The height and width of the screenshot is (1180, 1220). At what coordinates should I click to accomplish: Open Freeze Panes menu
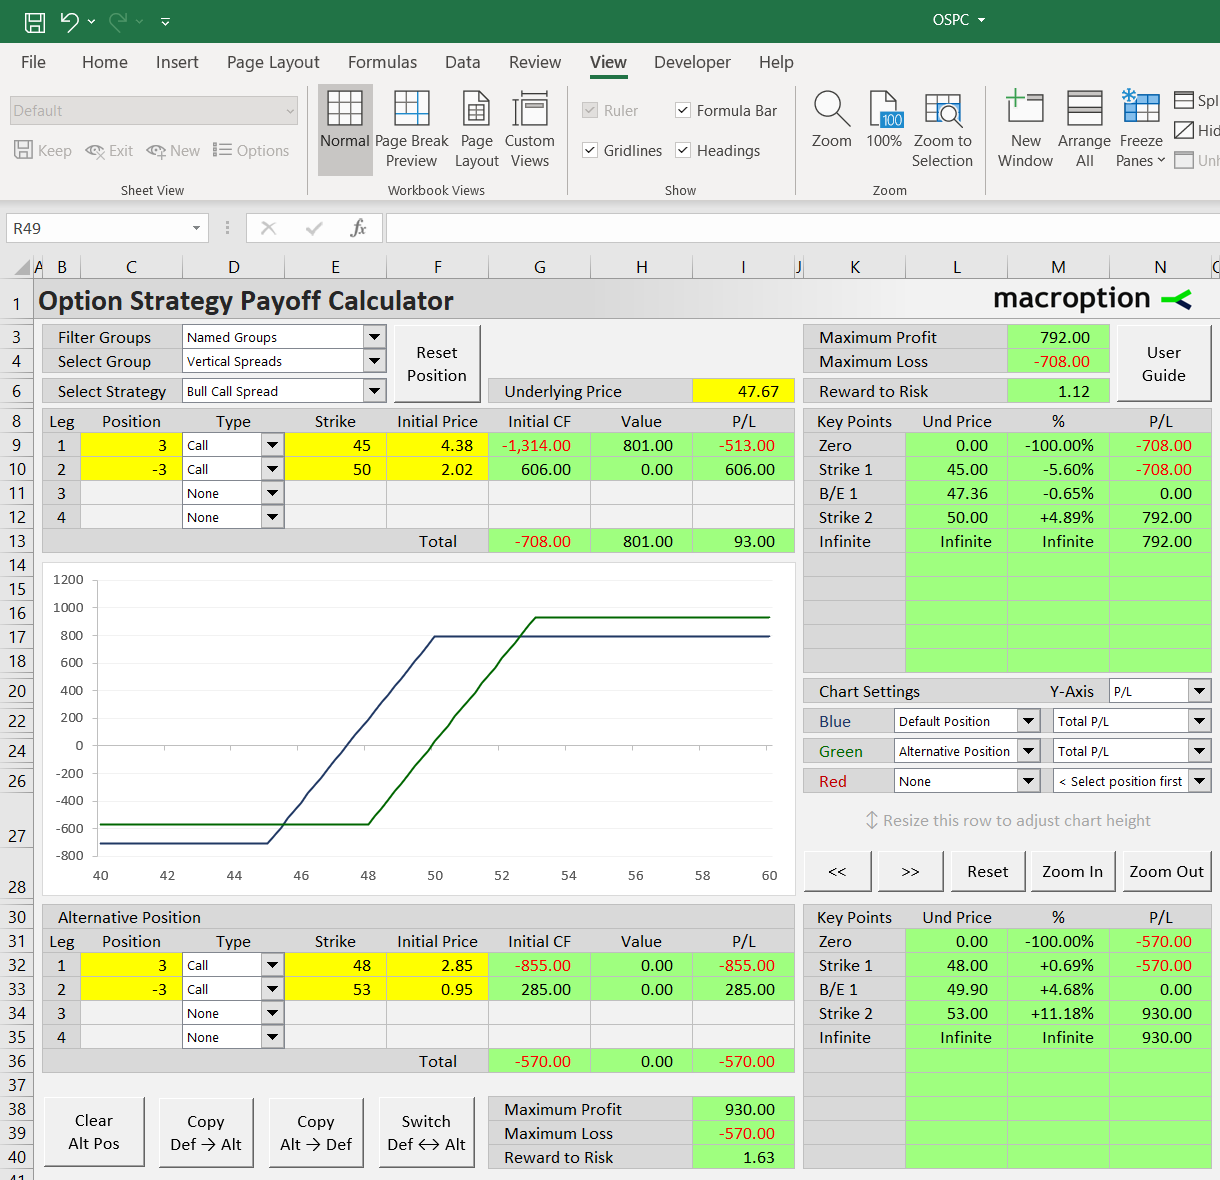click(1141, 130)
